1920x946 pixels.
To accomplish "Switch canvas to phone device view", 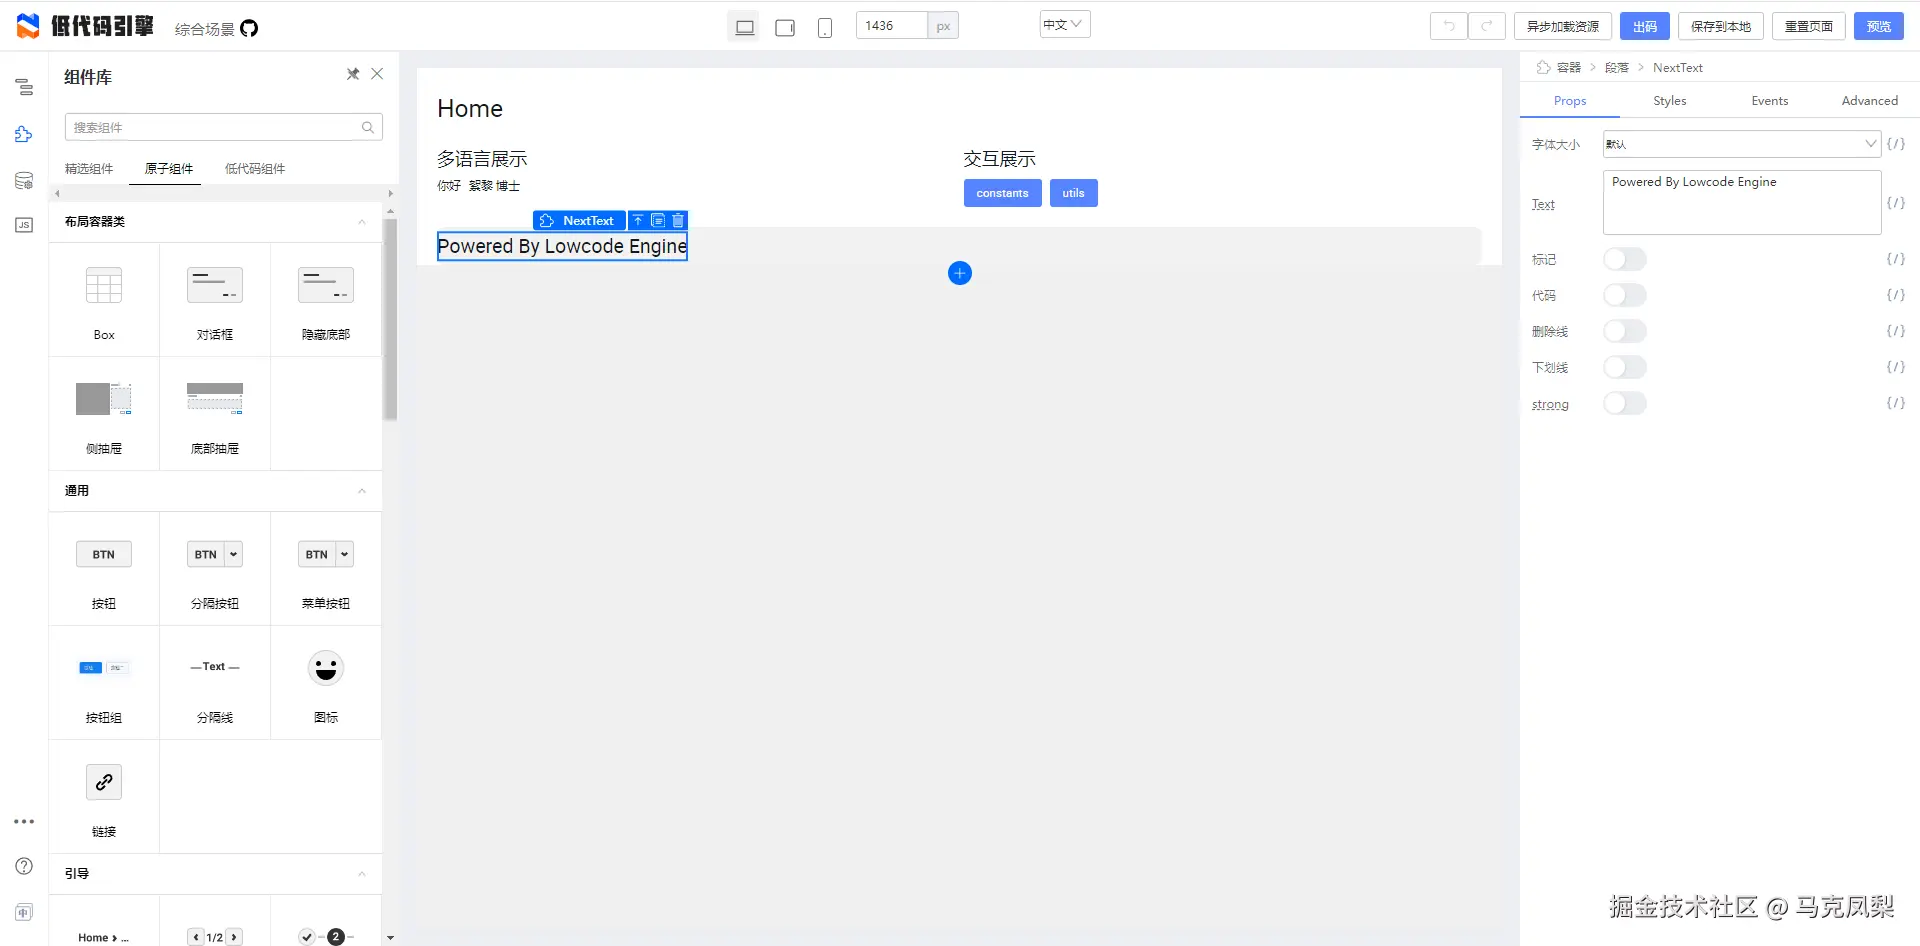I will pyautogui.click(x=825, y=27).
